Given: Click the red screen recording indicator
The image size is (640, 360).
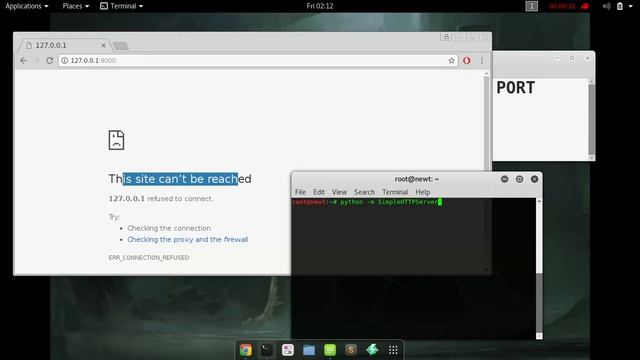Looking at the screenshot, I should point(568,6).
